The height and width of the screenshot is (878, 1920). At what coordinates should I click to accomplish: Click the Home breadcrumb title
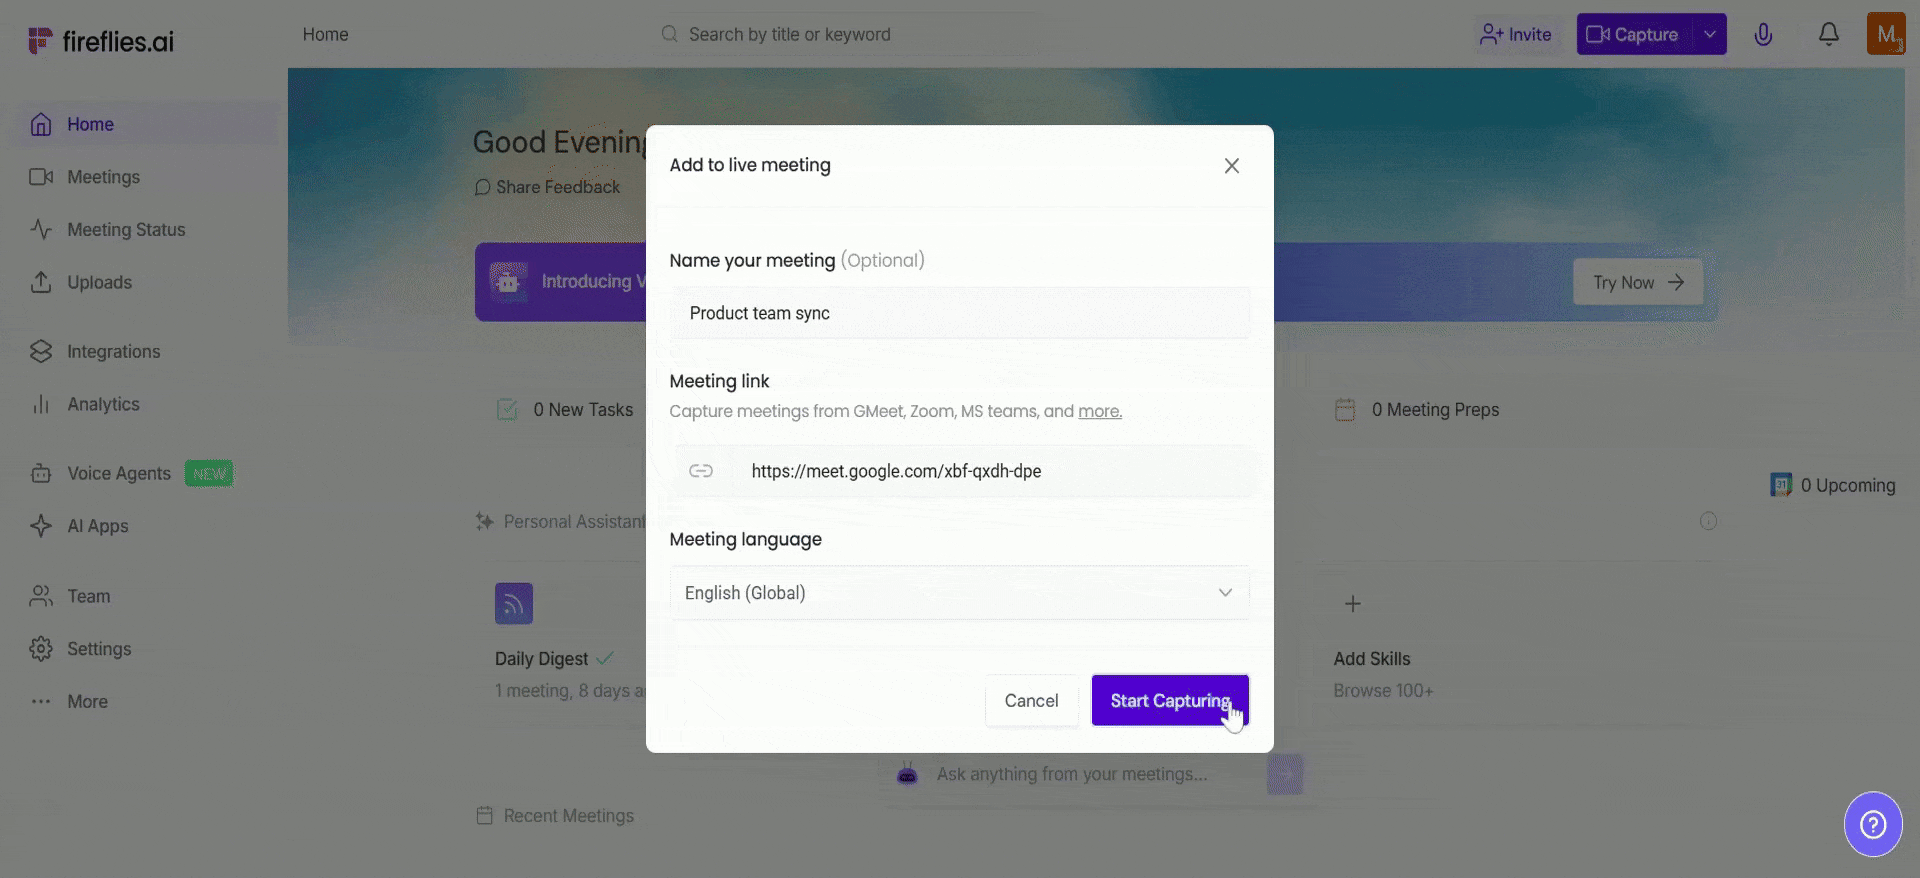tap(326, 35)
